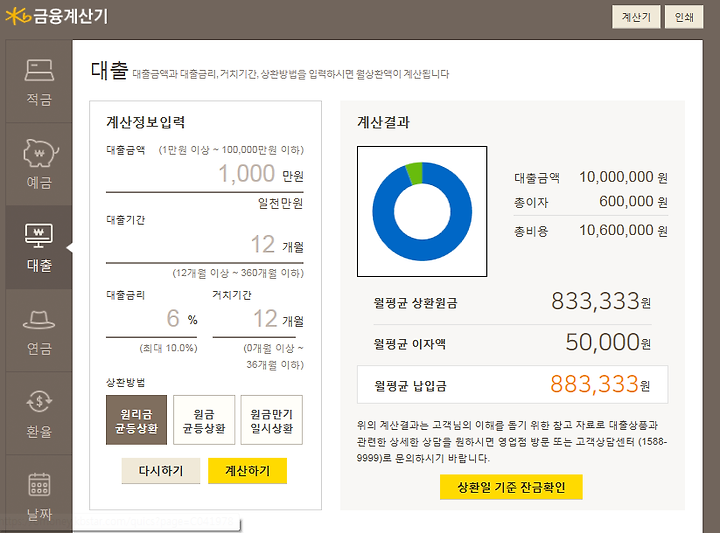Select 원금만기 일시상환 repayment method
Screen dimensions: 720x533
click(x=271, y=420)
